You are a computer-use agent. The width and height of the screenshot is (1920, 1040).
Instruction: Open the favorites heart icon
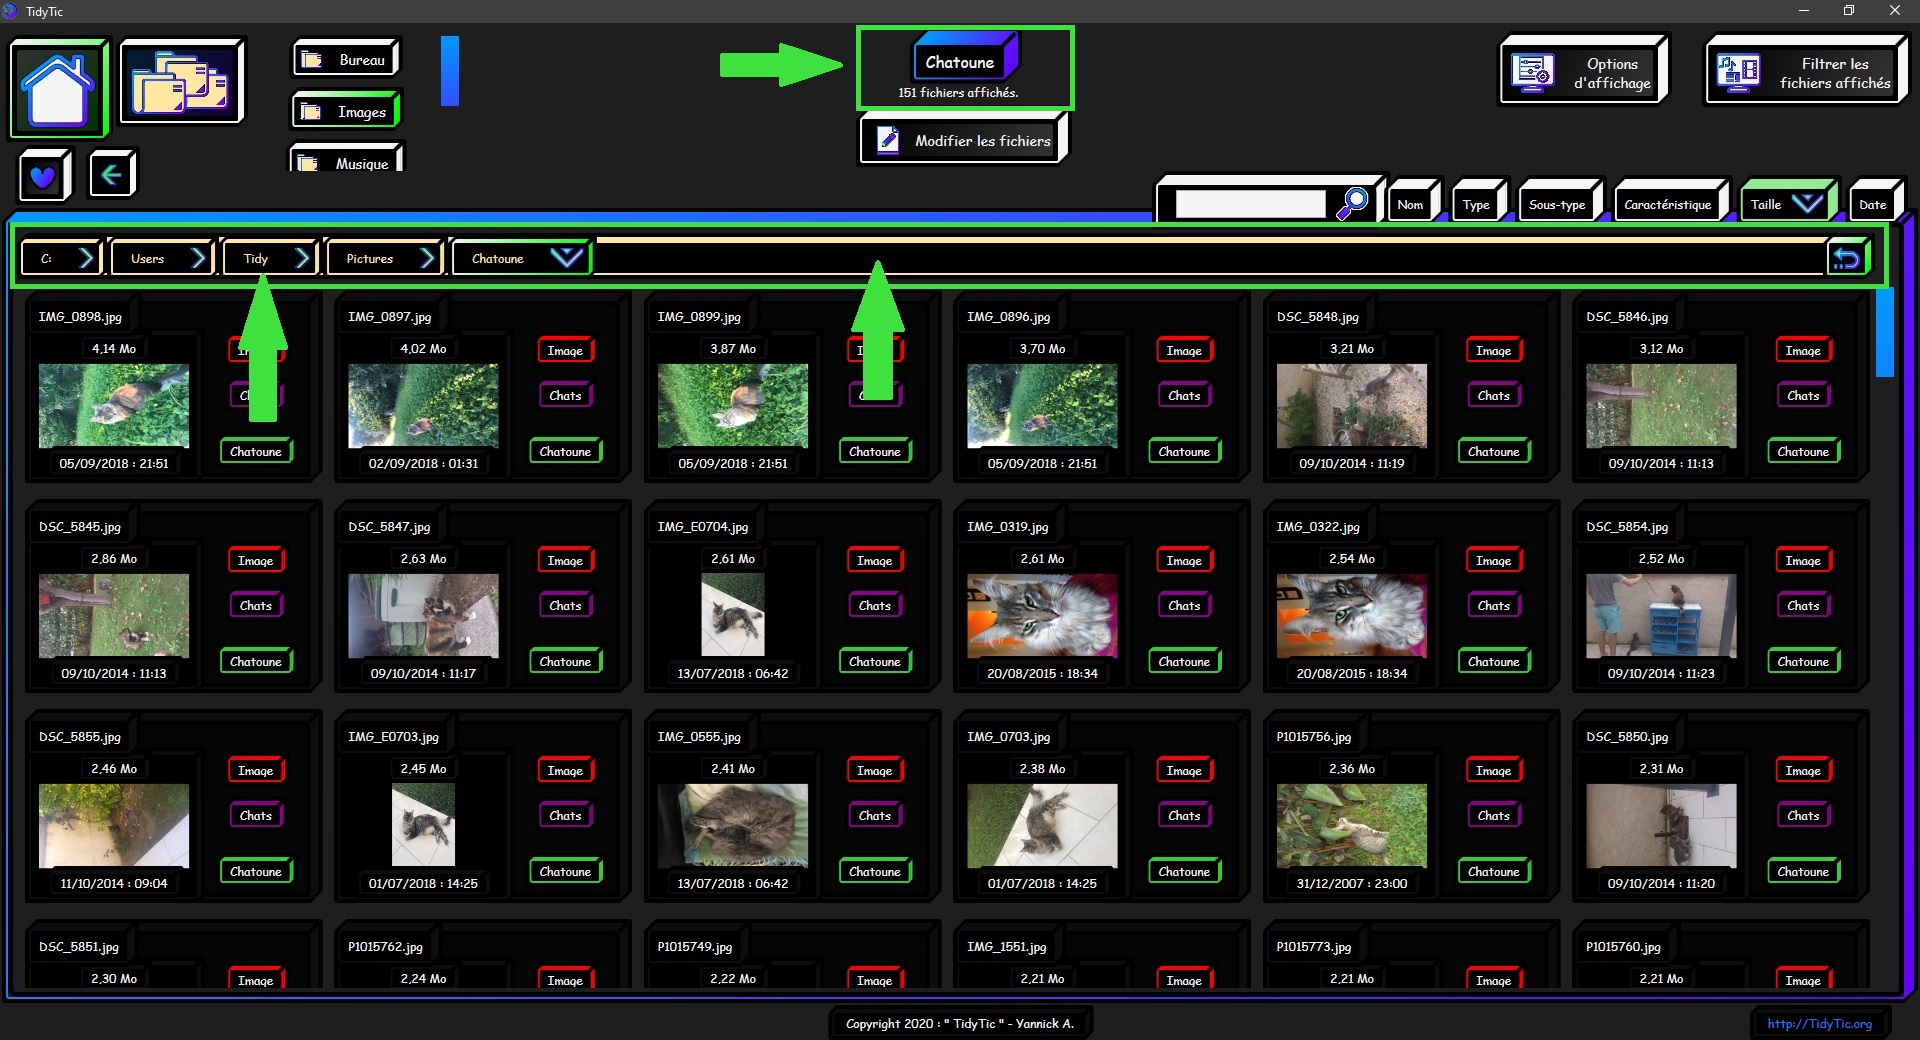point(43,176)
